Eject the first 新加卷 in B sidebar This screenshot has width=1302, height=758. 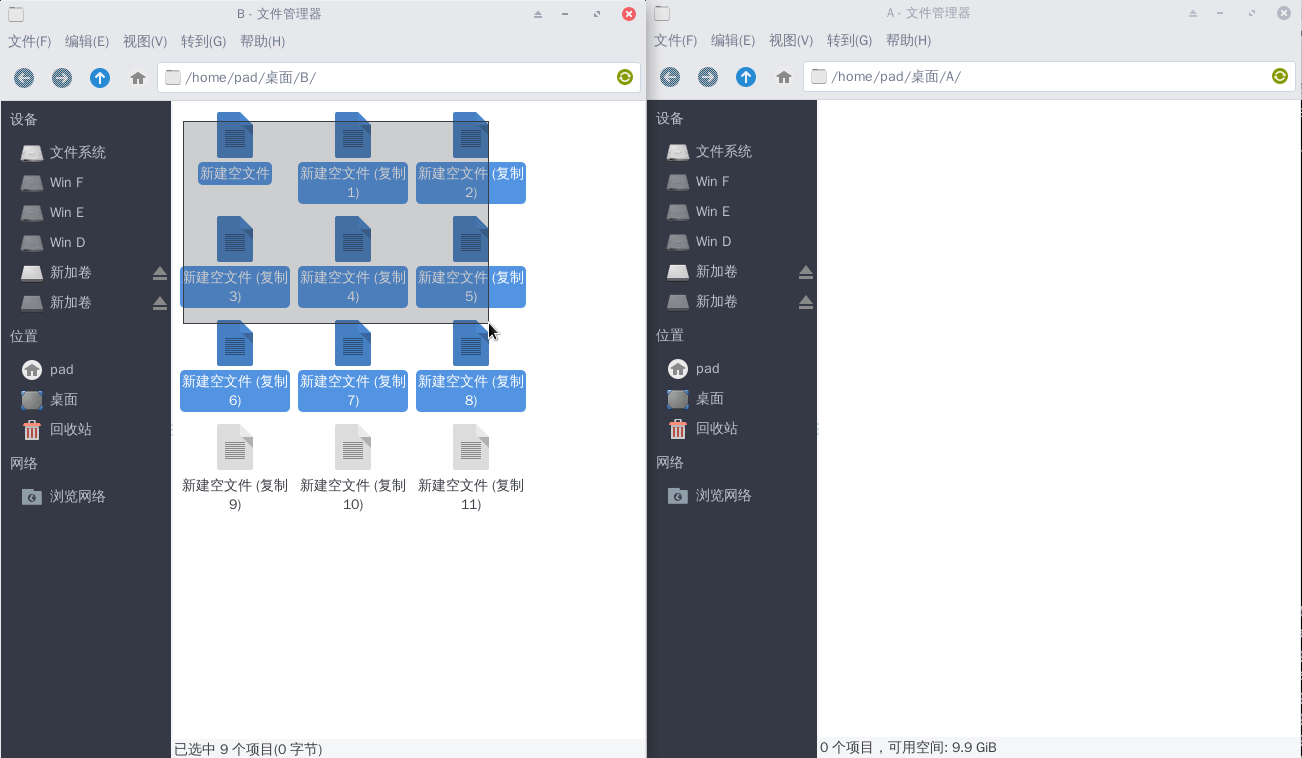[160, 273]
